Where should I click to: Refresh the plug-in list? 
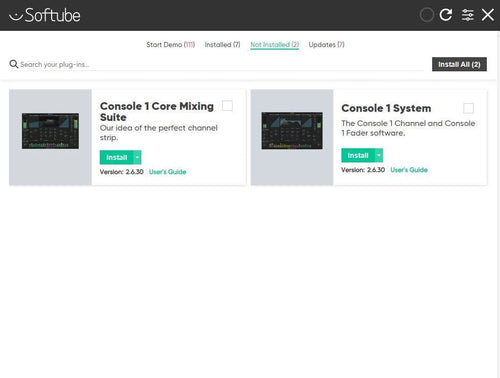click(446, 15)
